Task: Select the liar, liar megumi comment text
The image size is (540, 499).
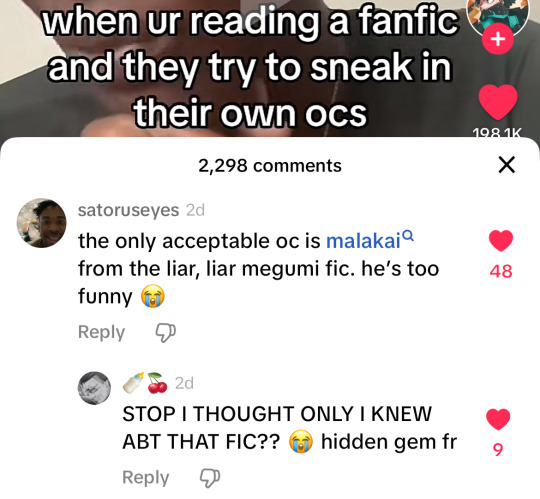Action: [259, 269]
